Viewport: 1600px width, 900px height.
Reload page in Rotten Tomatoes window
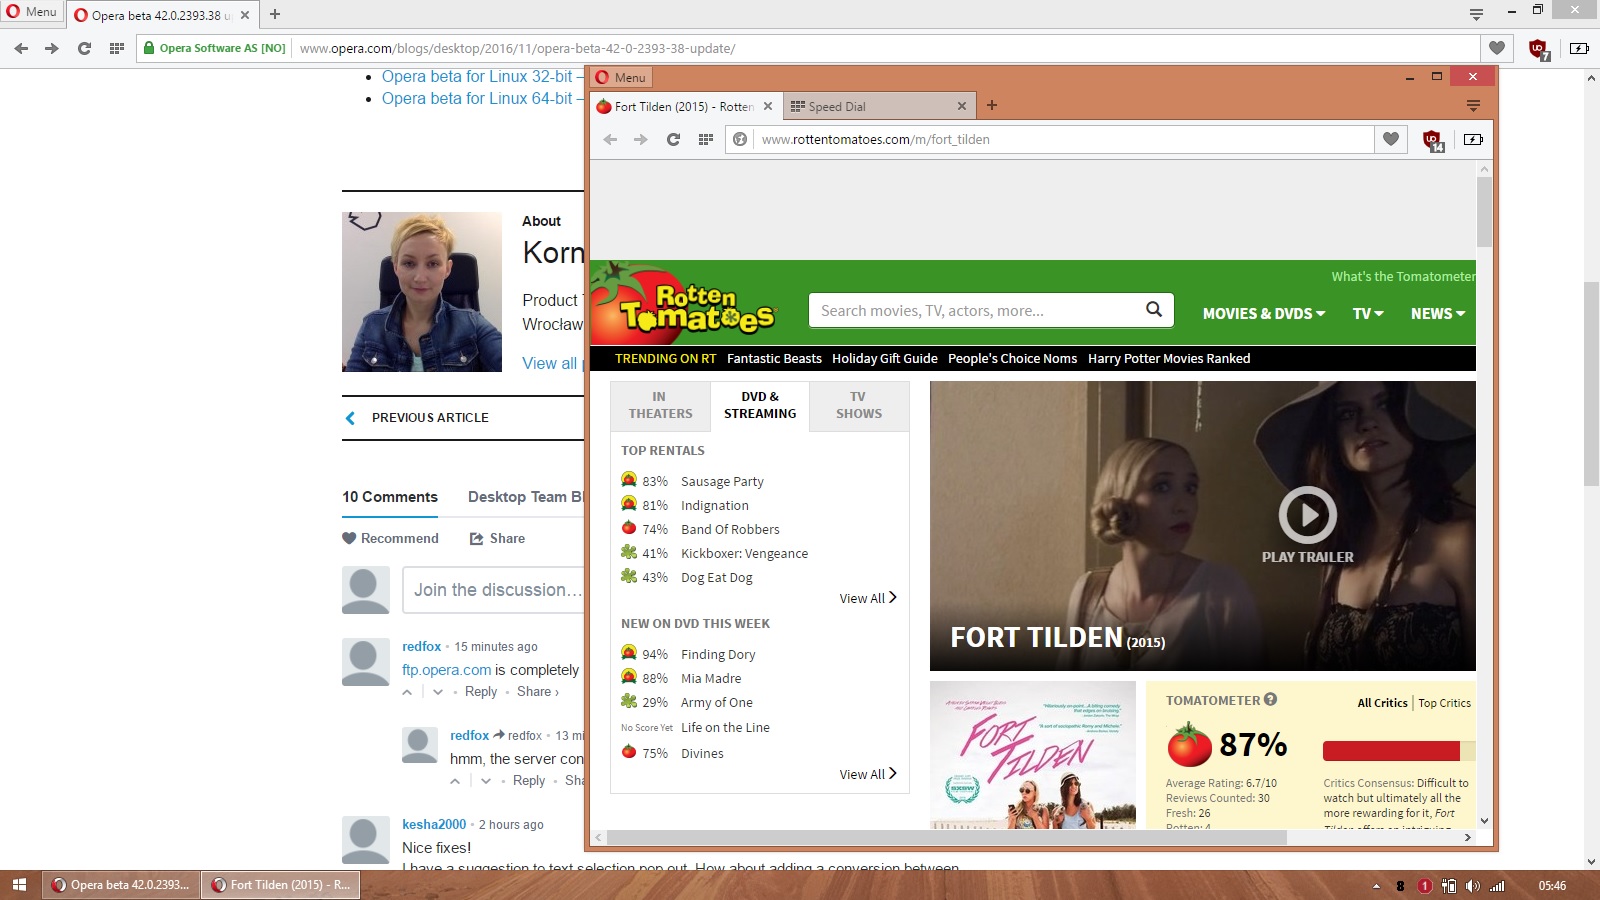click(673, 139)
